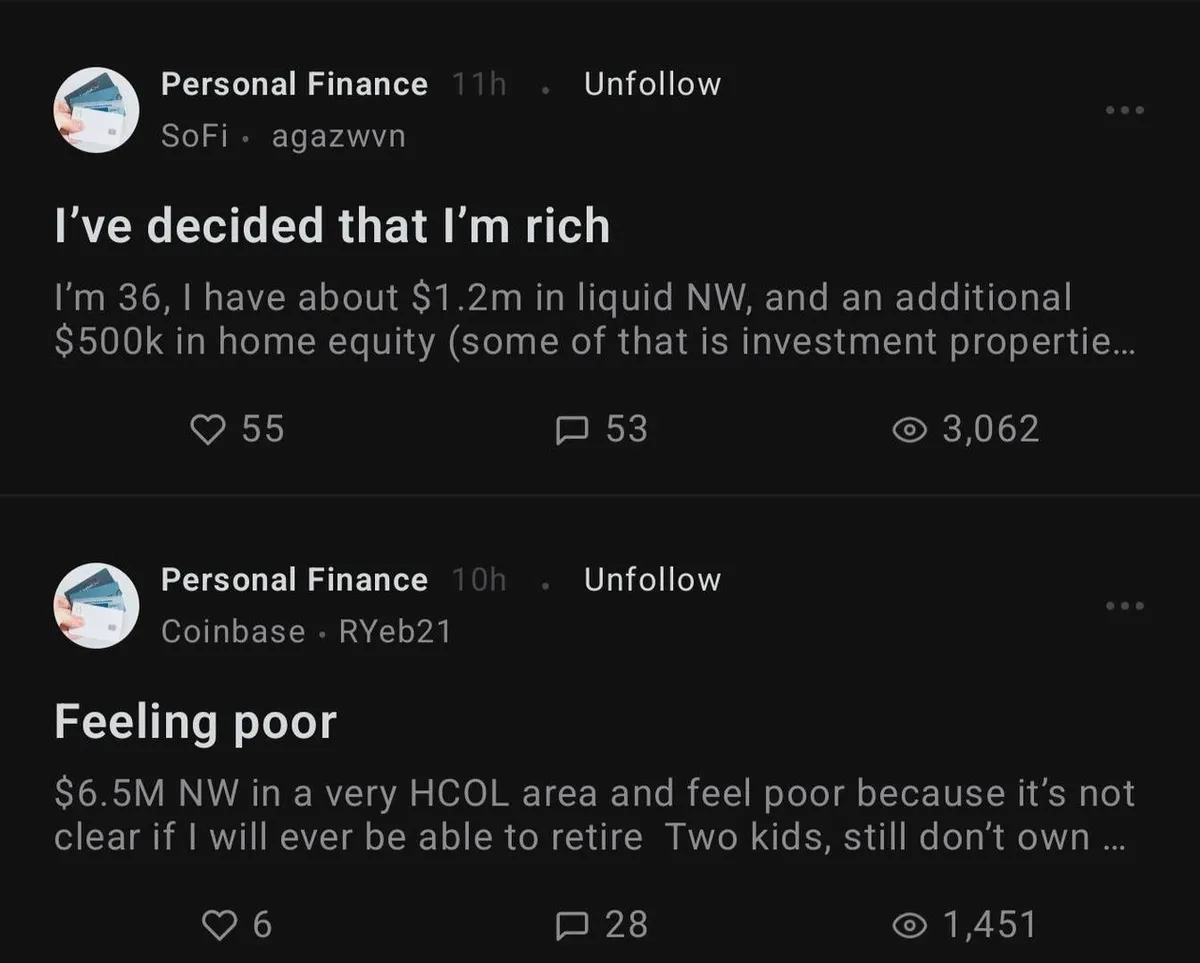Viewport: 1200px width, 963px height.
Task: Open the SoFi company tag
Action: 193,137
